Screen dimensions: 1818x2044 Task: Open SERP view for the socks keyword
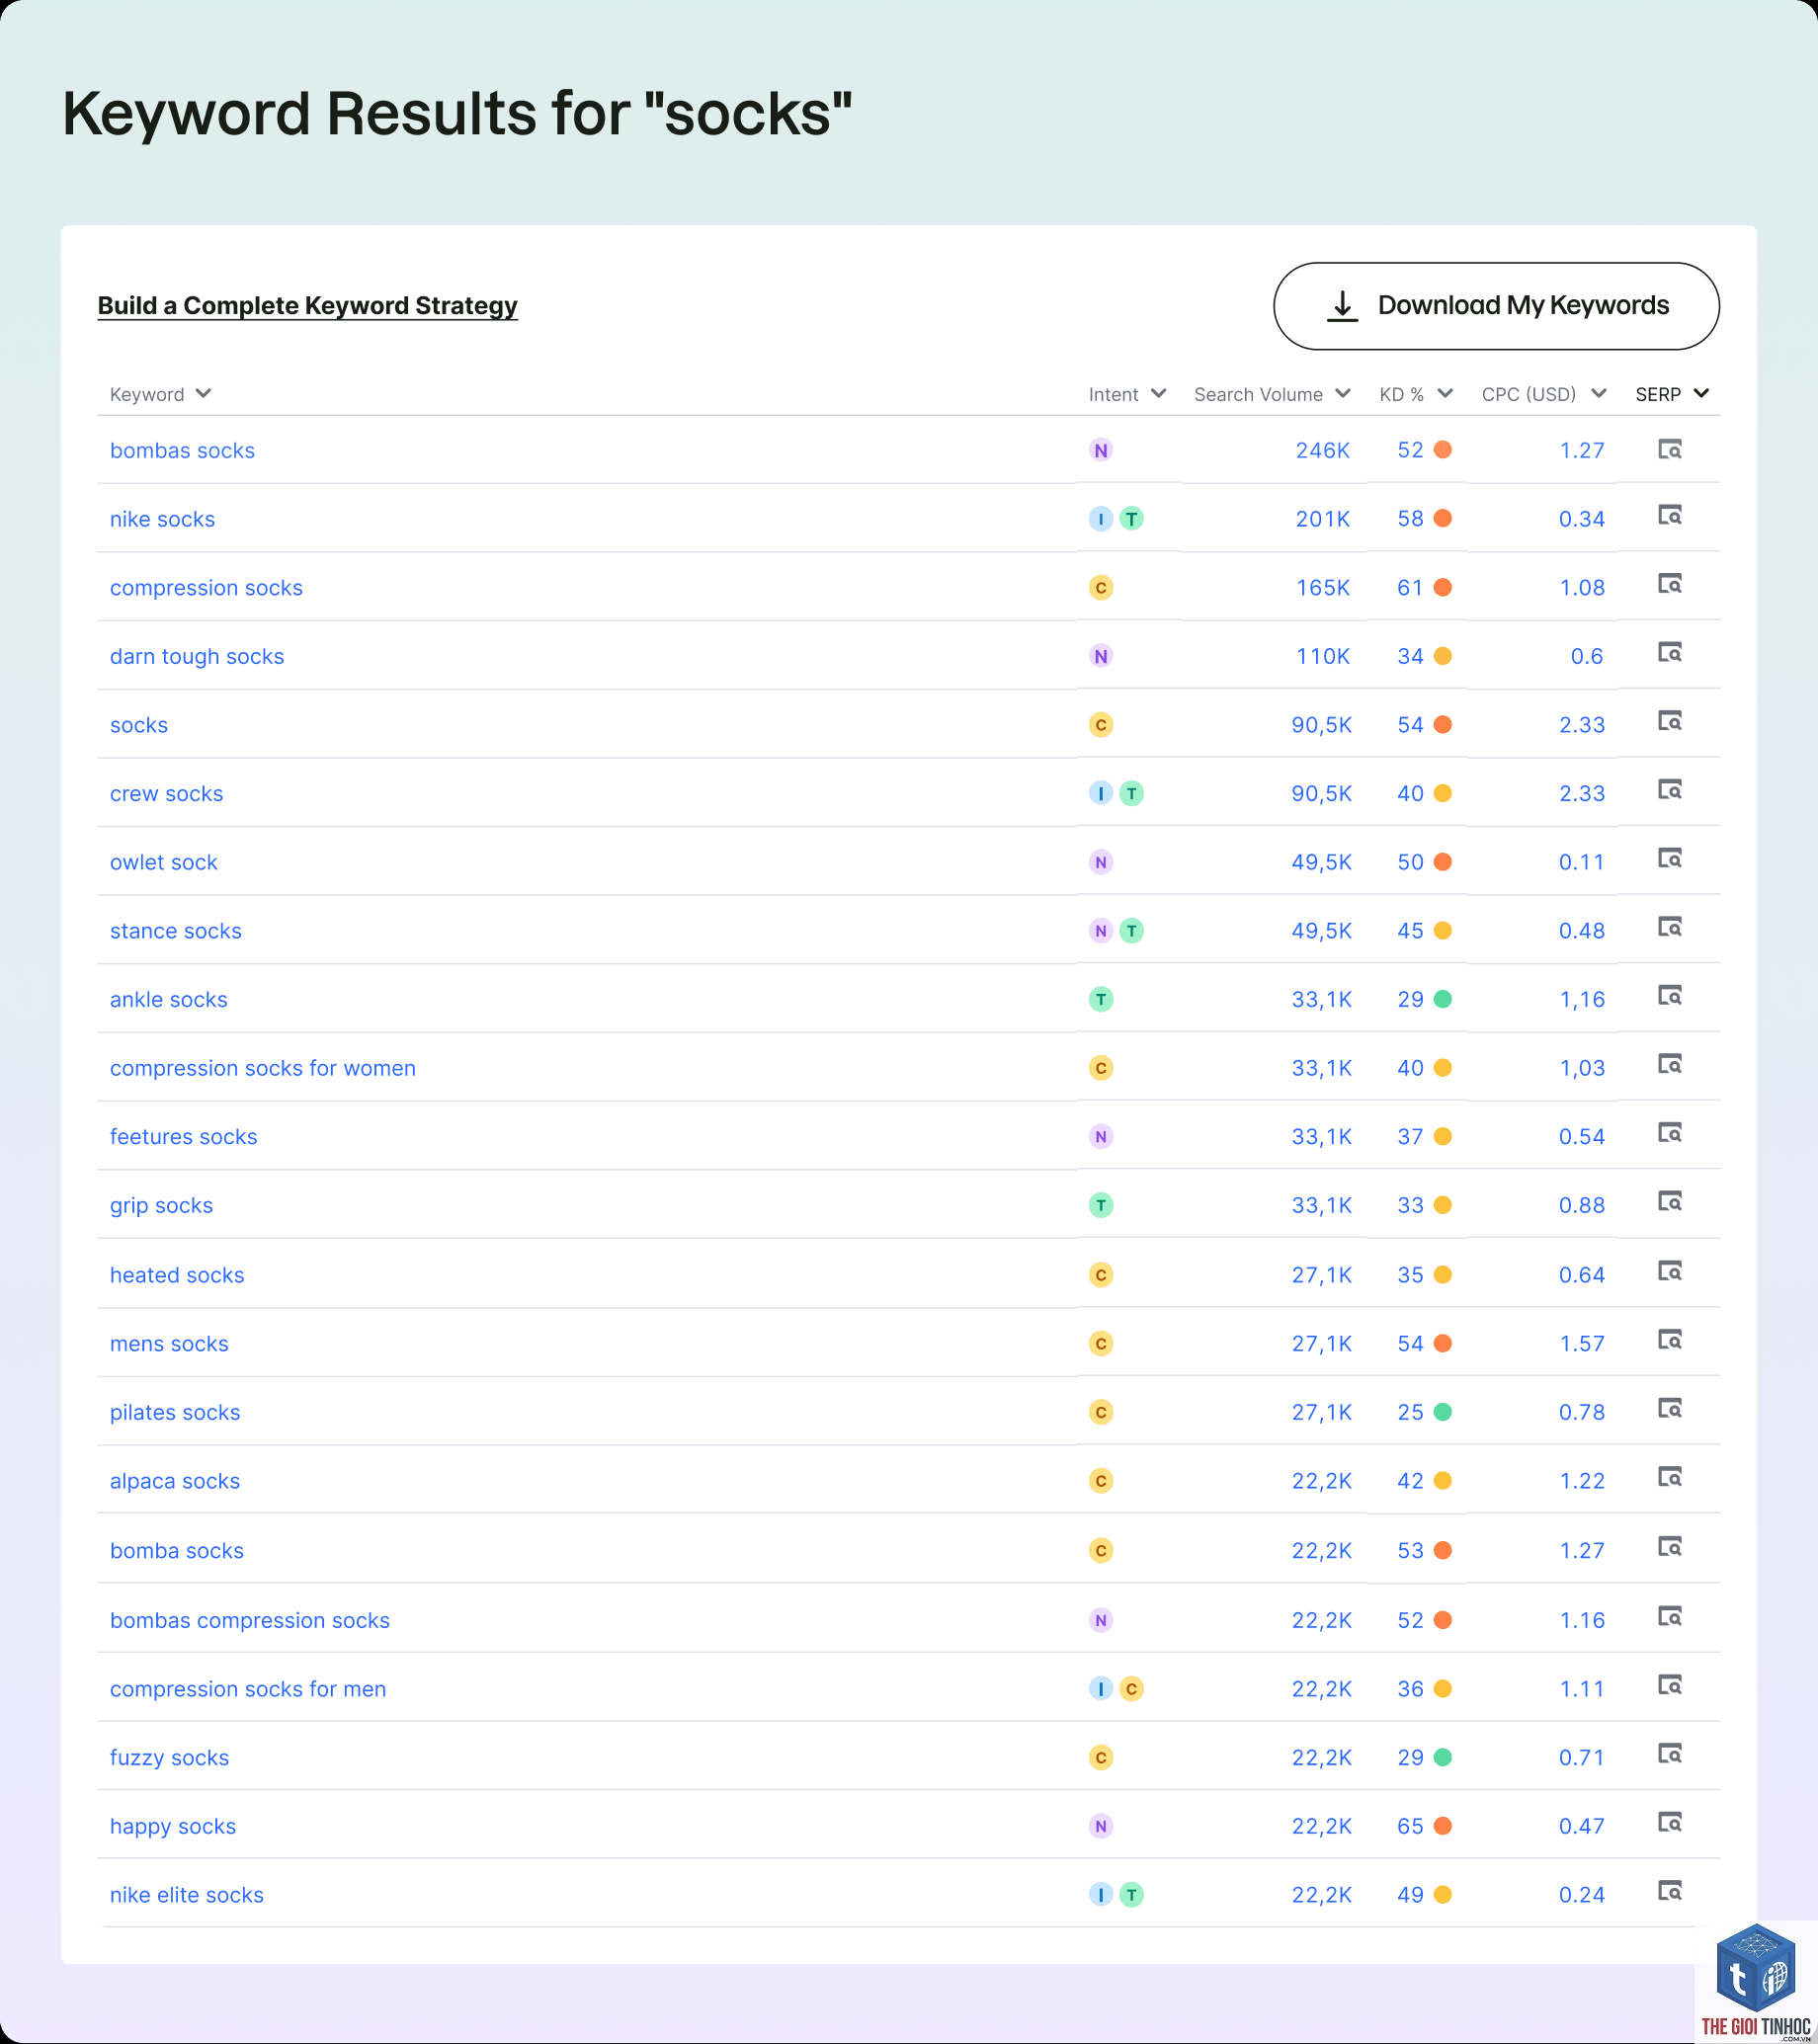click(x=1669, y=721)
